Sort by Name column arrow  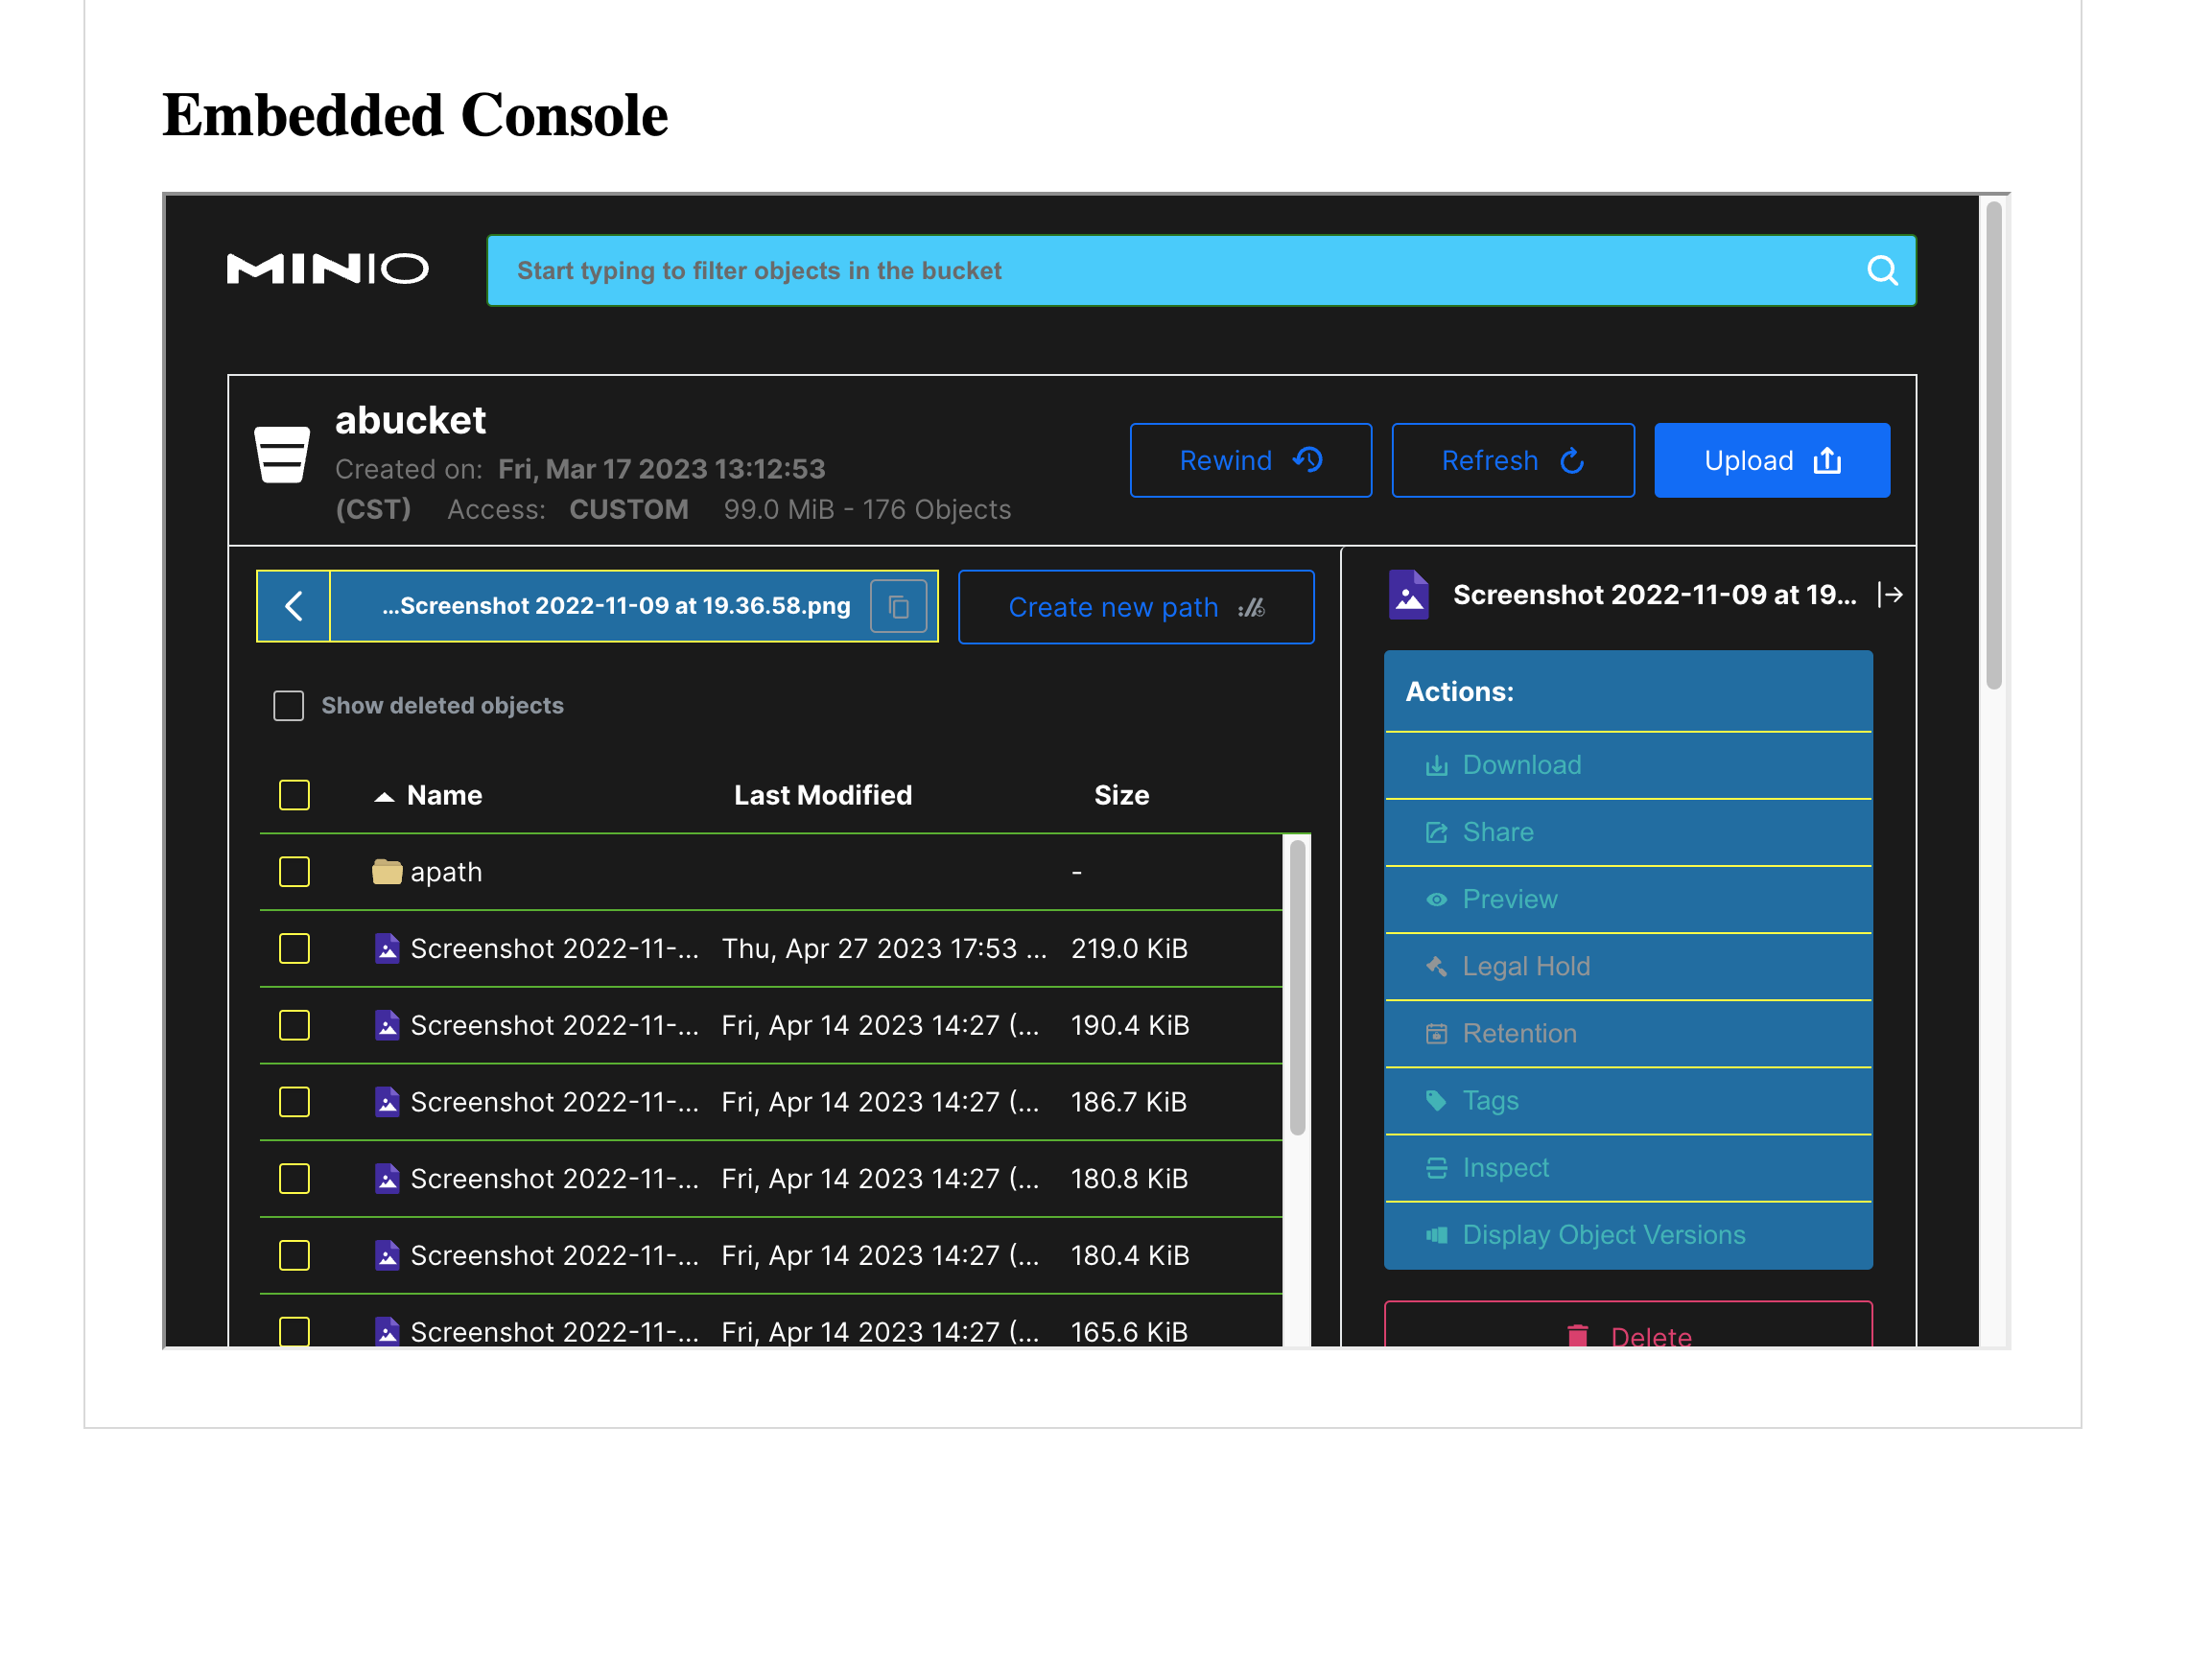(x=384, y=797)
